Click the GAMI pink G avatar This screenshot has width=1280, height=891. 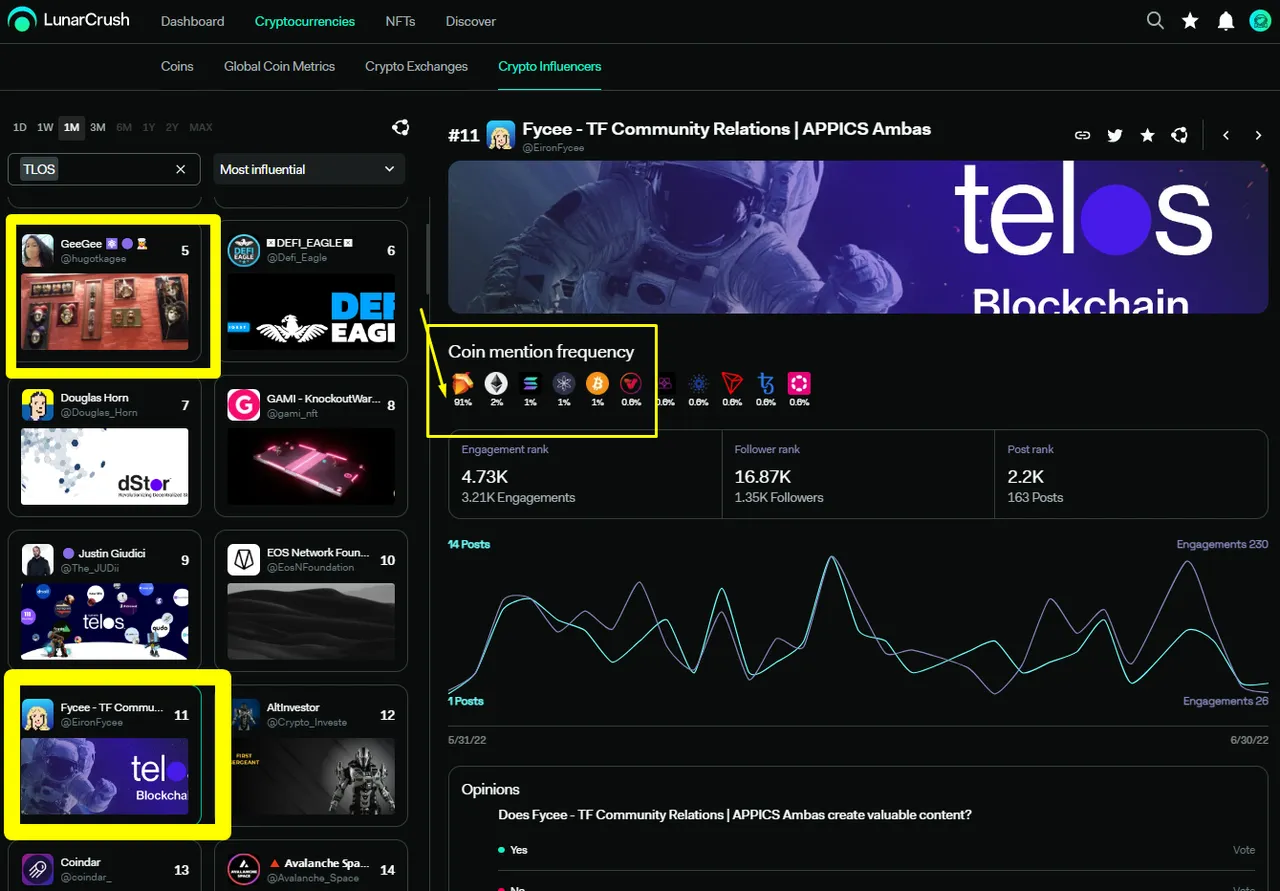pyautogui.click(x=243, y=405)
